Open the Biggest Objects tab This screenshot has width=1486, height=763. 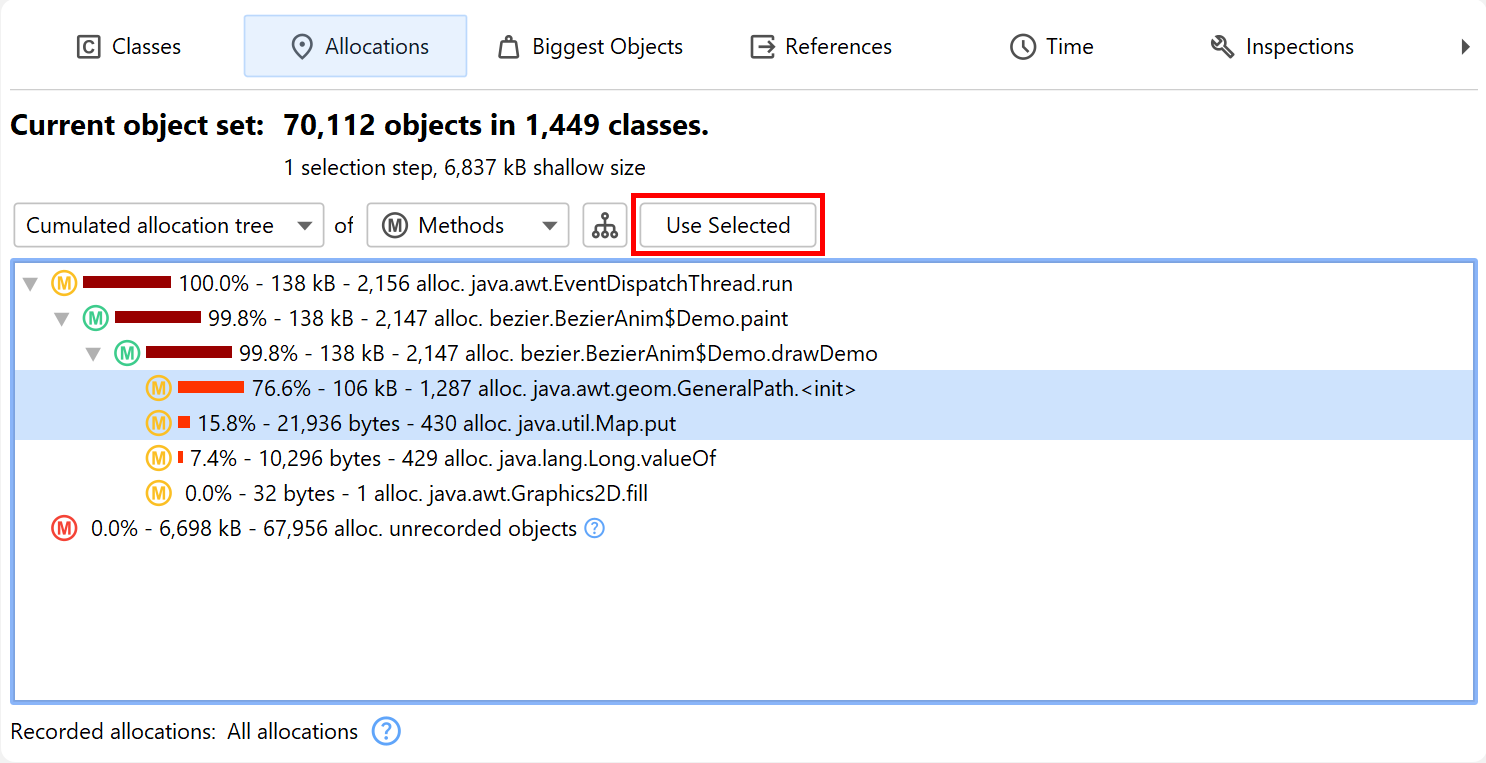pyautogui.click(x=590, y=47)
